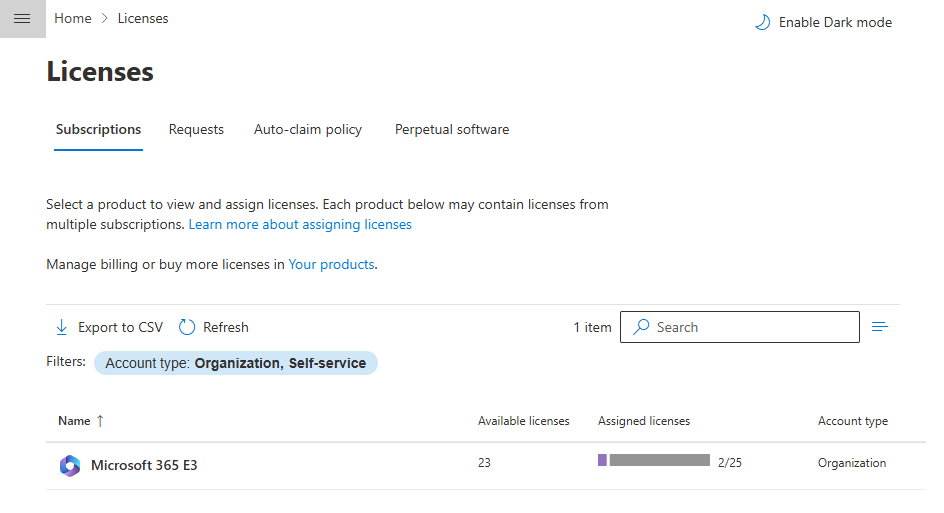This screenshot has height=513, width=944.
Task: Click the Account type column header
Action: point(852,421)
